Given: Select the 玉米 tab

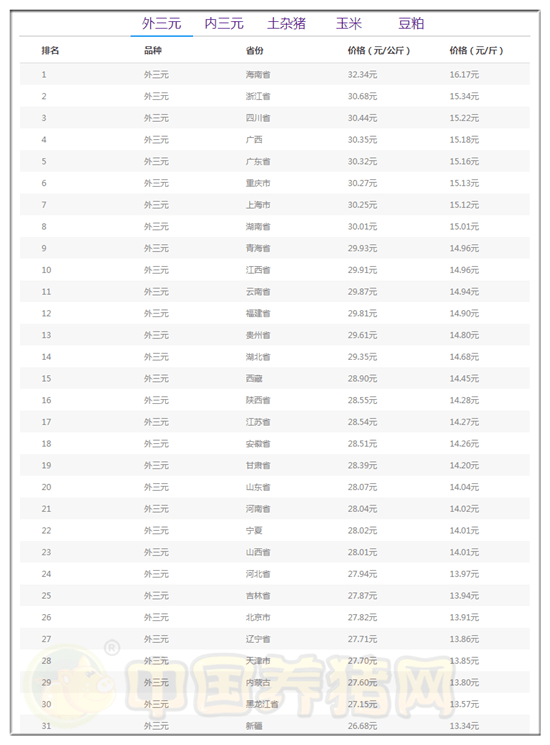Looking at the screenshot, I should tap(349, 23).
